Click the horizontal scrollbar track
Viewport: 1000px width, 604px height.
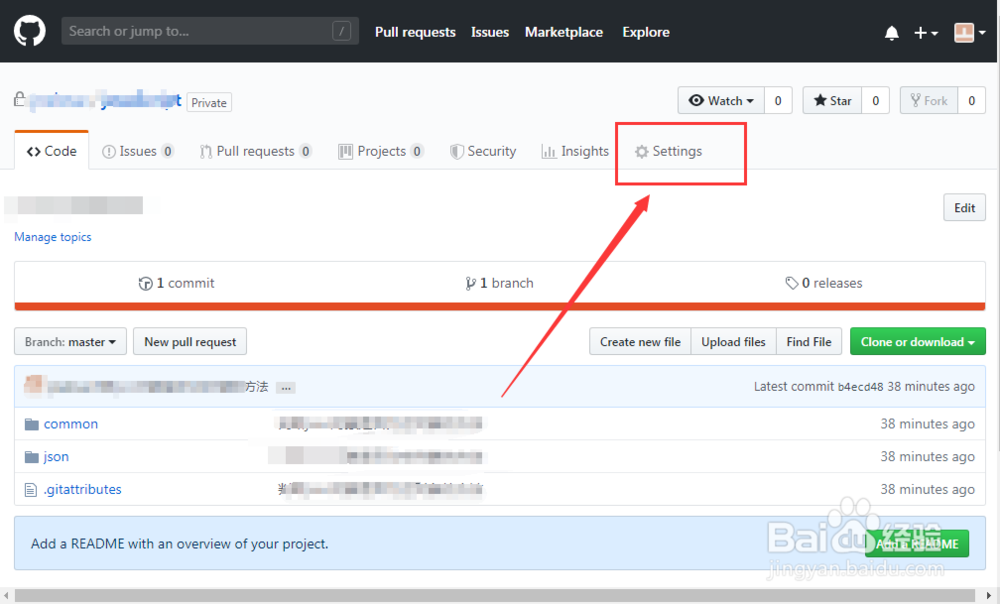[495, 596]
